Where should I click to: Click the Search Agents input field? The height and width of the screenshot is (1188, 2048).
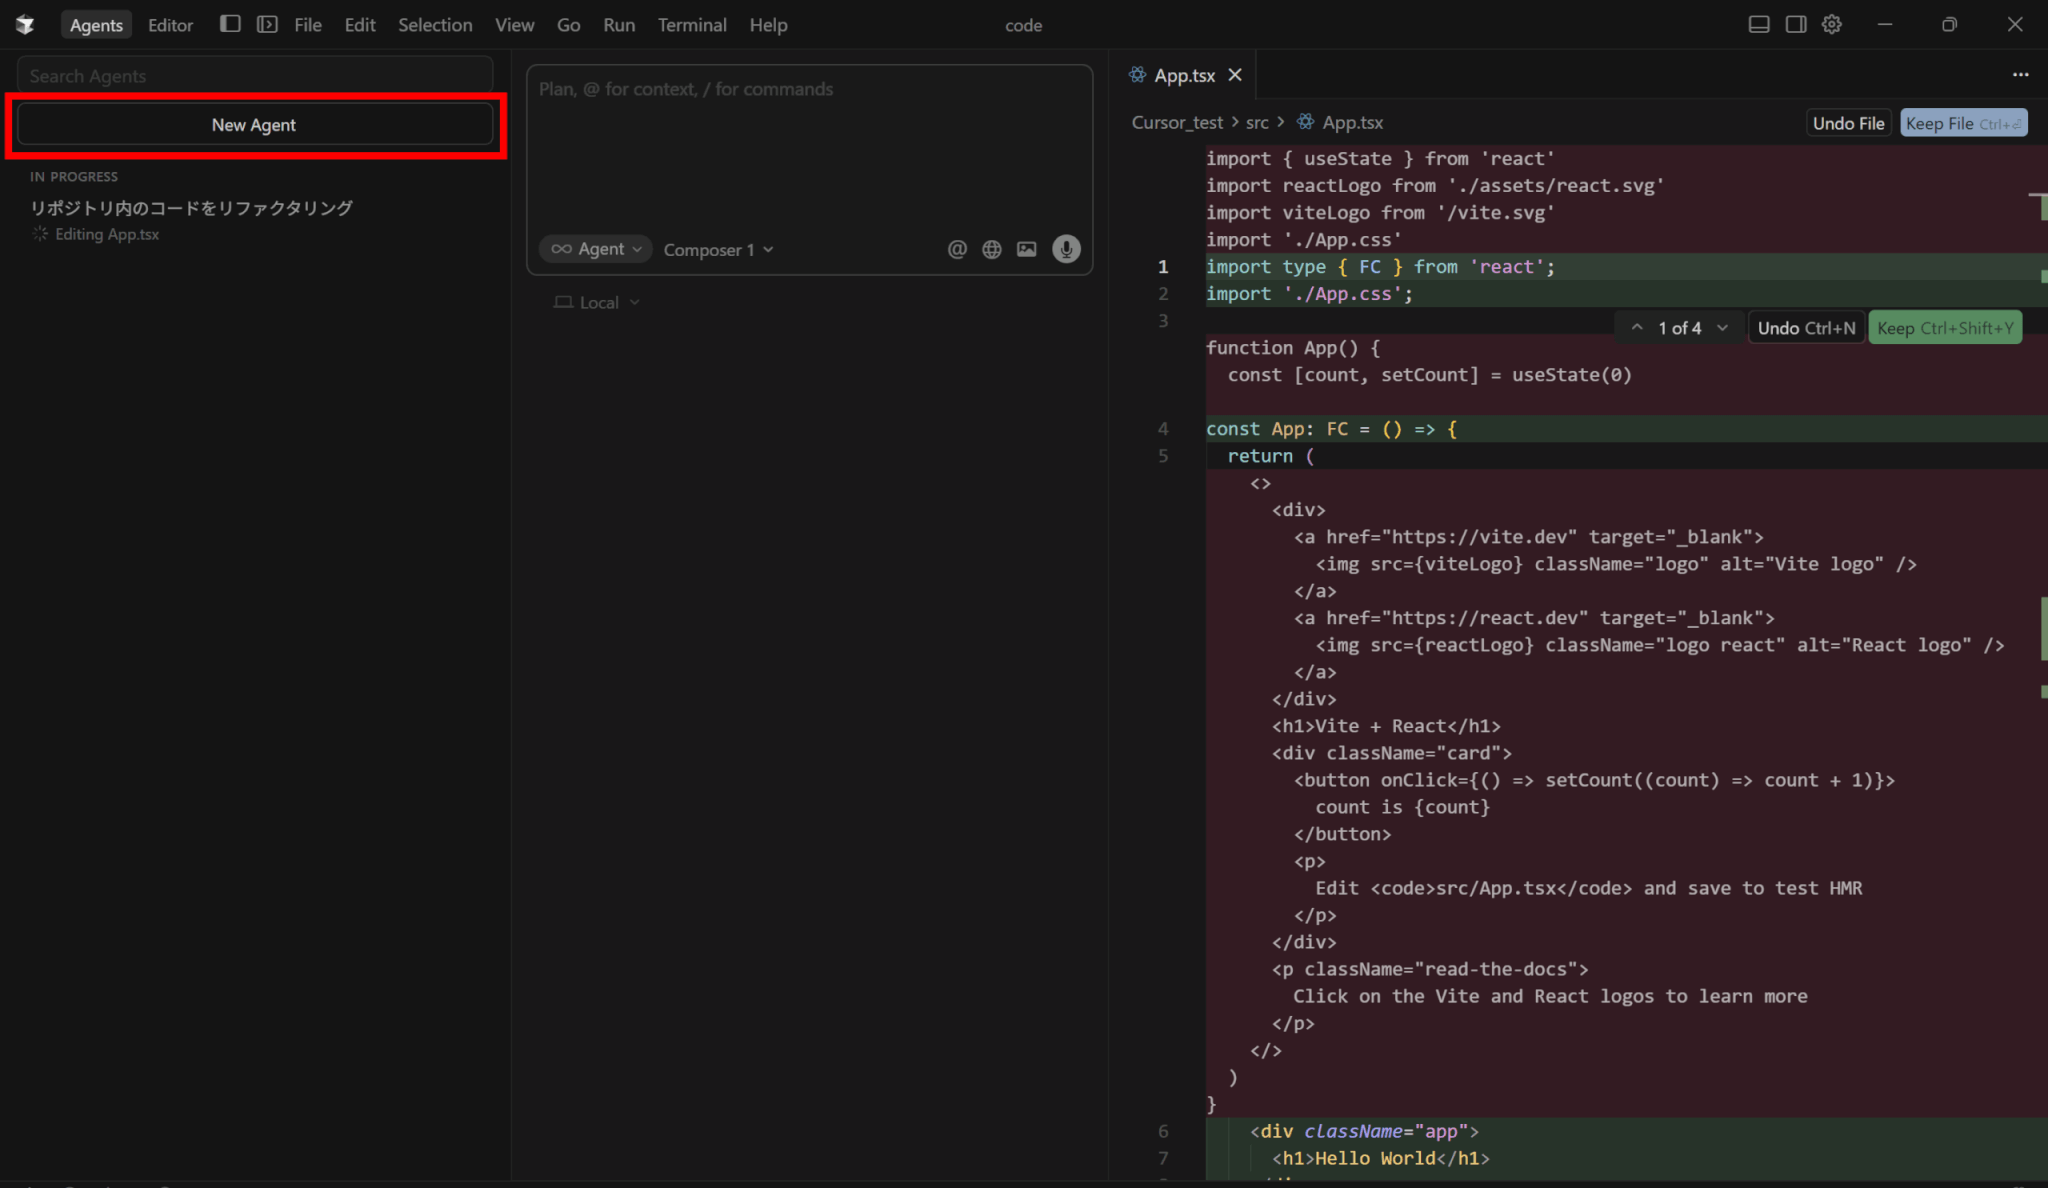point(254,76)
